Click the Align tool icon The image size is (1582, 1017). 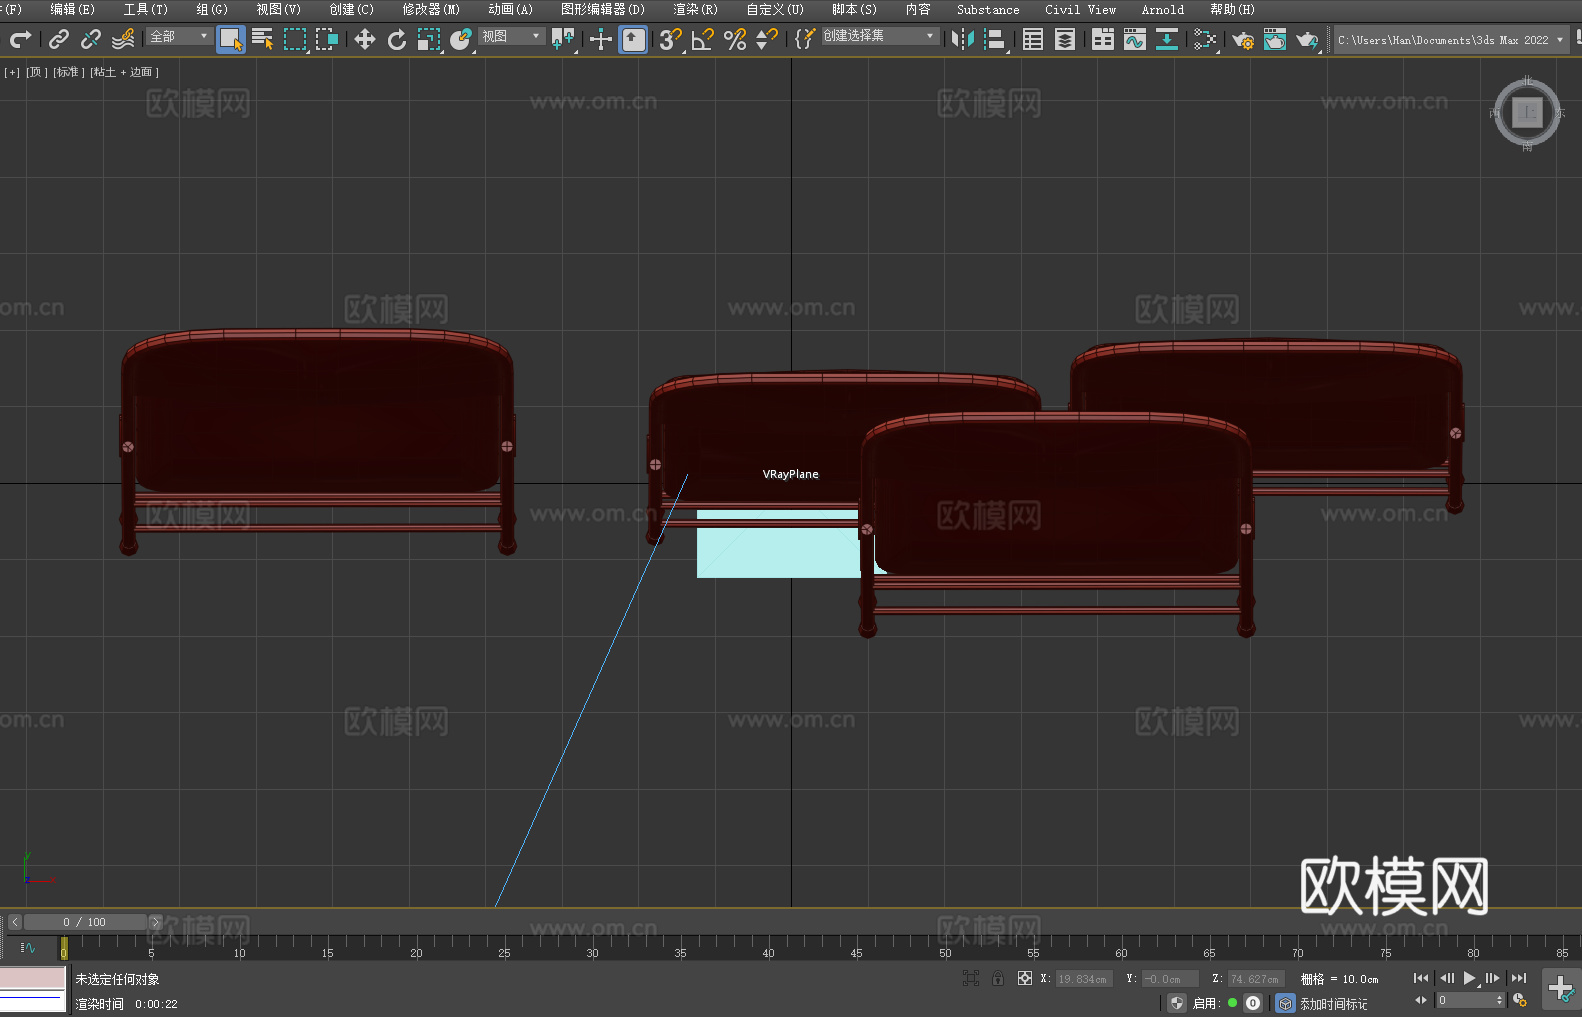tap(995, 39)
